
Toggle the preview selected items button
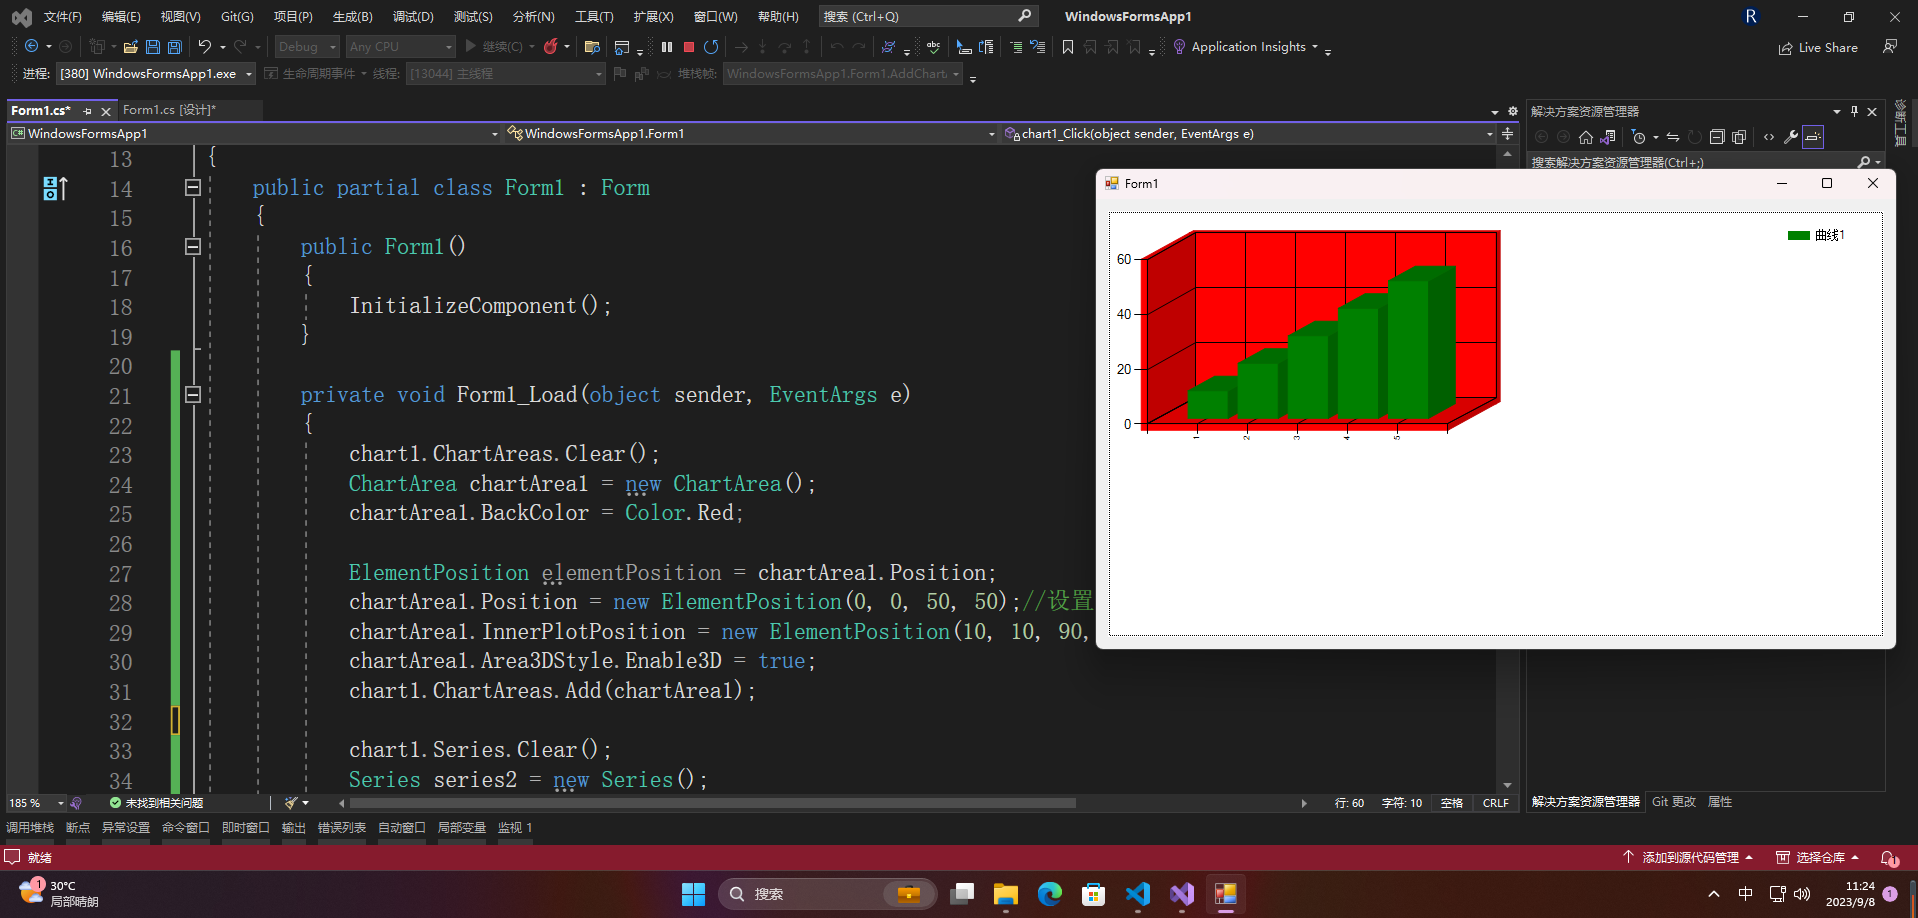tap(1813, 137)
